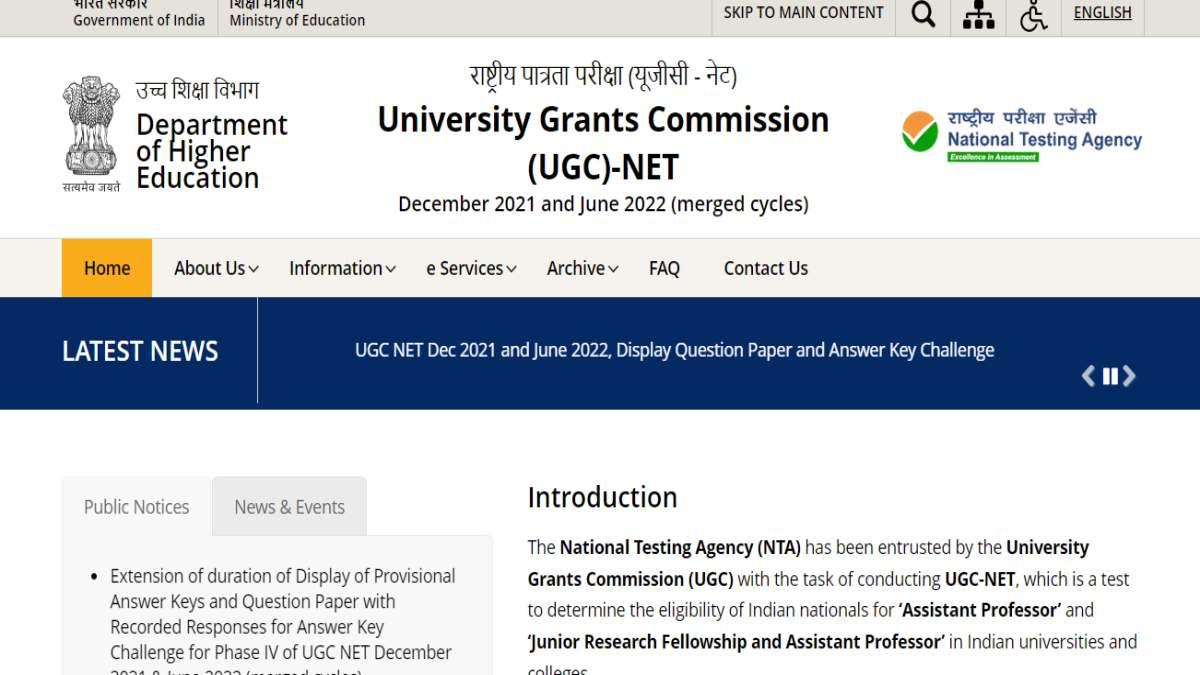Open the search icon in the header
The image size is (1200, 675).
click(x=921, y=14)
